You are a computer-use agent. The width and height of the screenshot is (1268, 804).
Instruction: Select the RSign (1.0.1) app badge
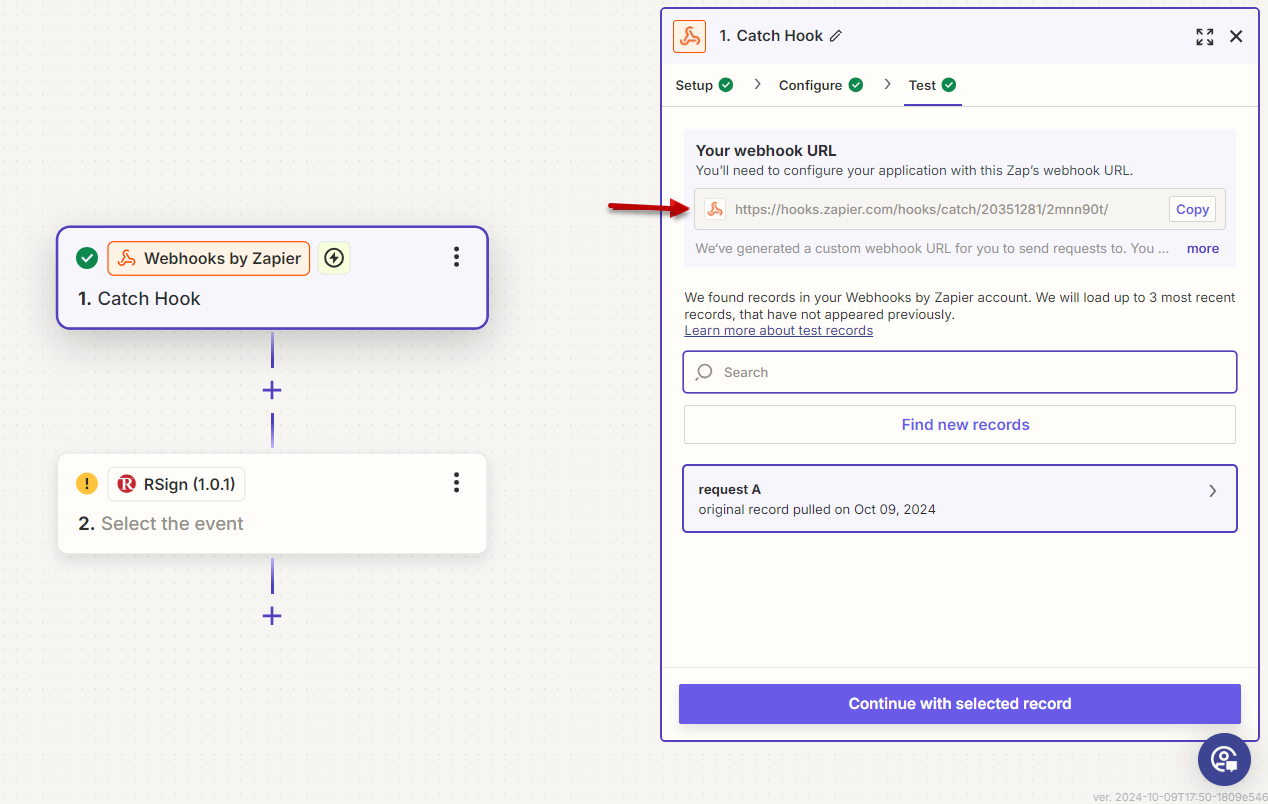pos(176,484)
